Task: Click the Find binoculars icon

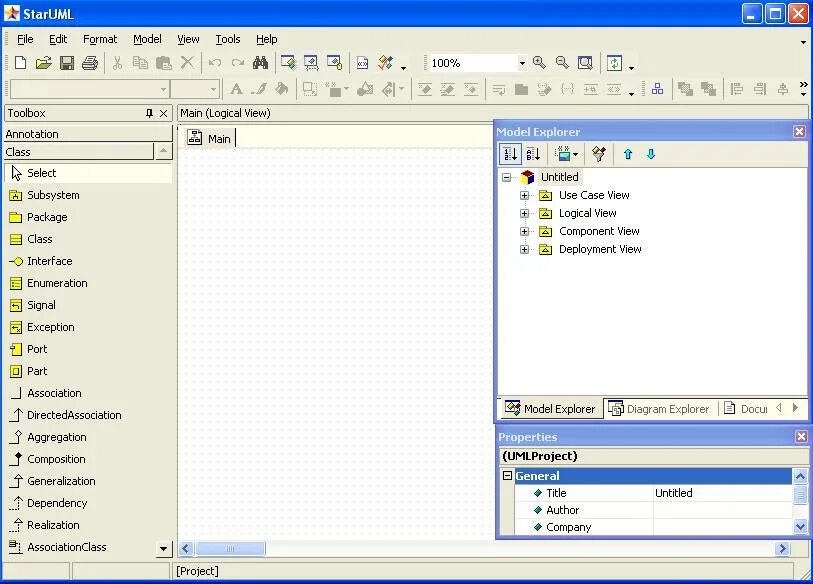Action: (260, 63)
